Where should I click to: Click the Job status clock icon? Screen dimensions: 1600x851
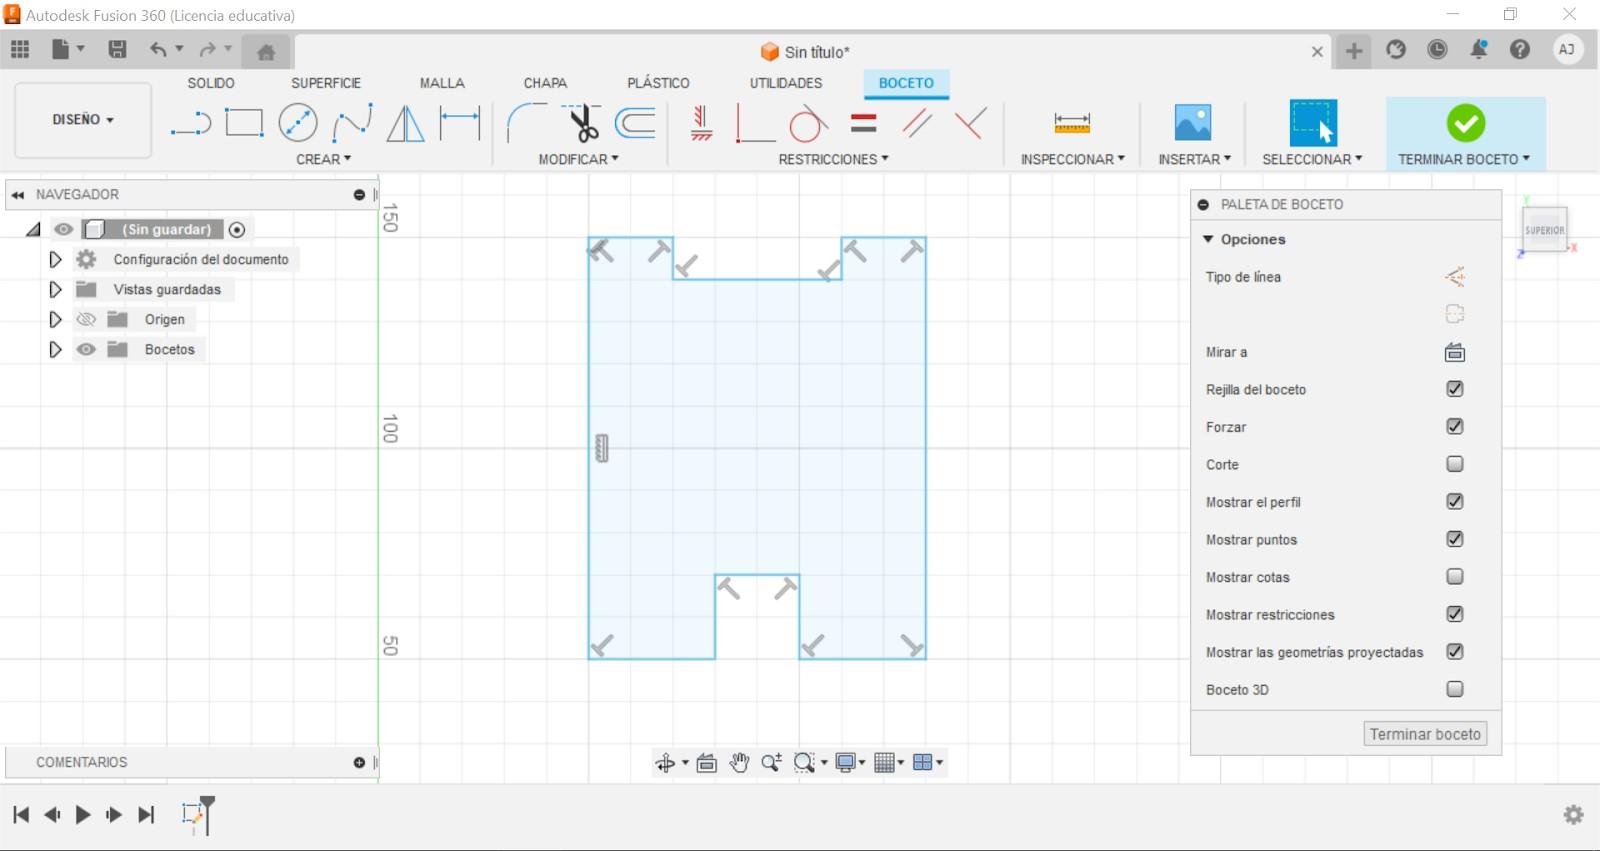pyautogui.click(x=1437, y=49)
